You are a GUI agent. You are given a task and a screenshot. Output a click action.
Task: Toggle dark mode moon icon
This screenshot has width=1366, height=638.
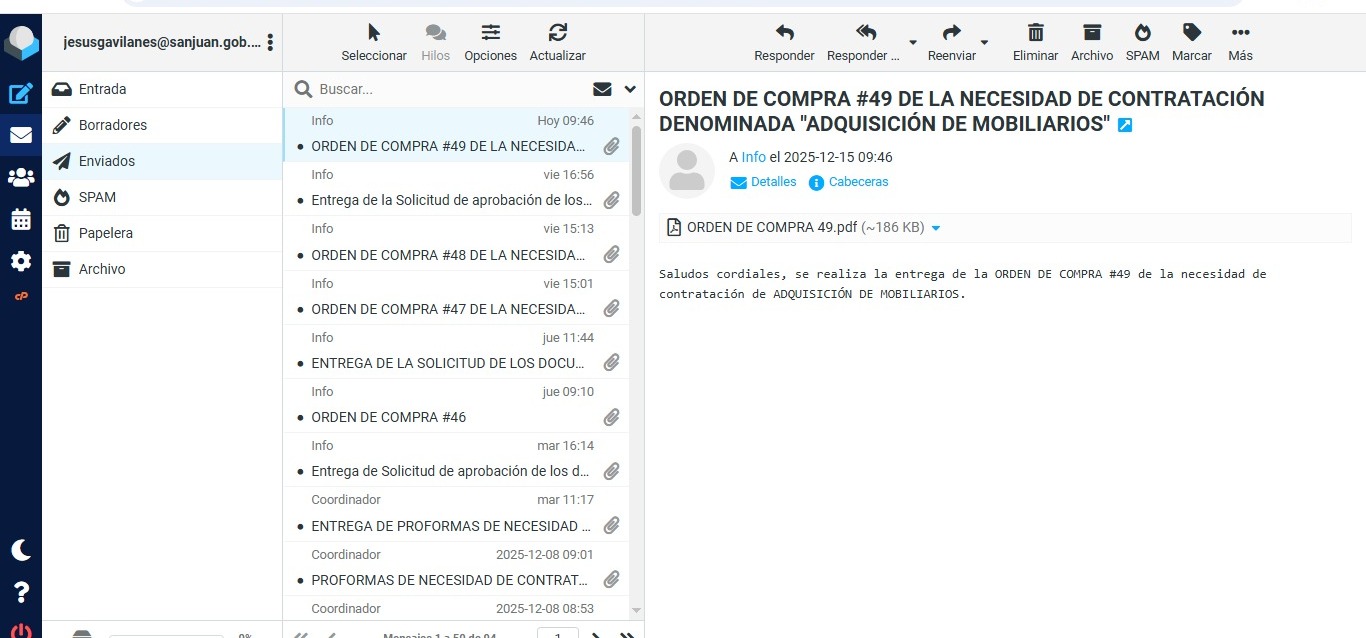pyautogui.click(x=21, y=550)
